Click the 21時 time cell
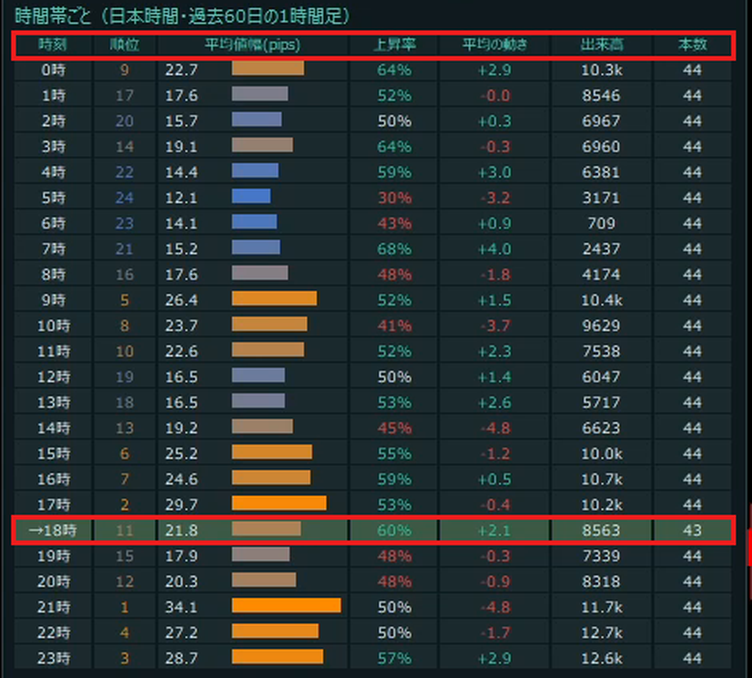 click(53, 607)
